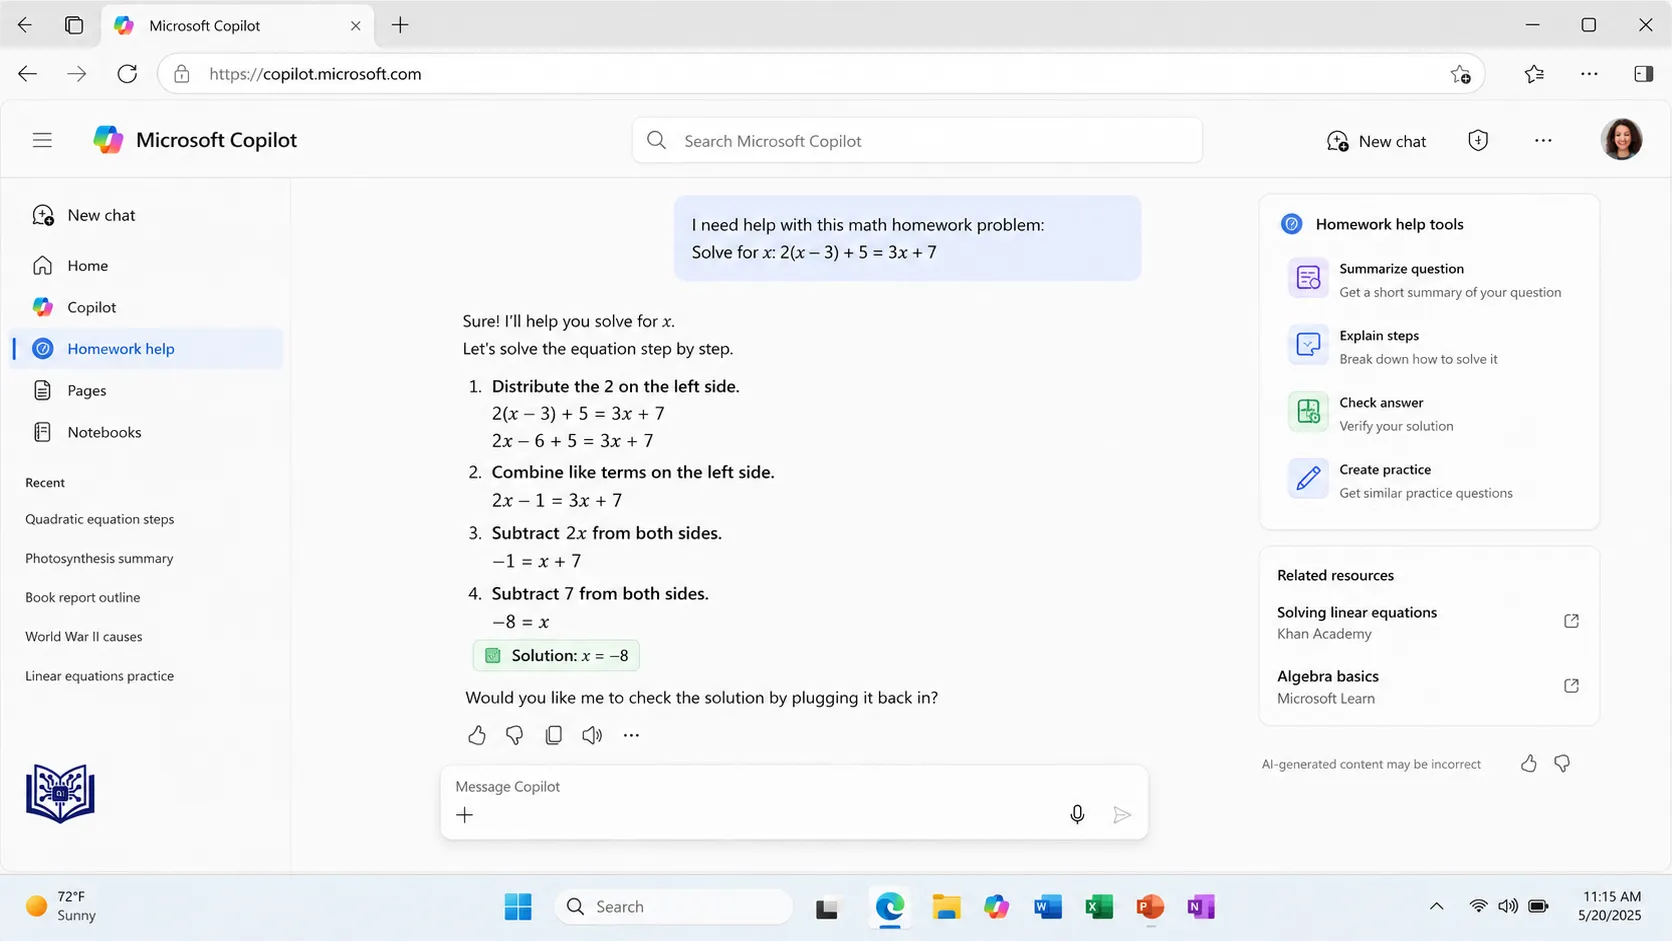Use the Check answer tool
The image size is (1672, 941).
click(1428, 413)
